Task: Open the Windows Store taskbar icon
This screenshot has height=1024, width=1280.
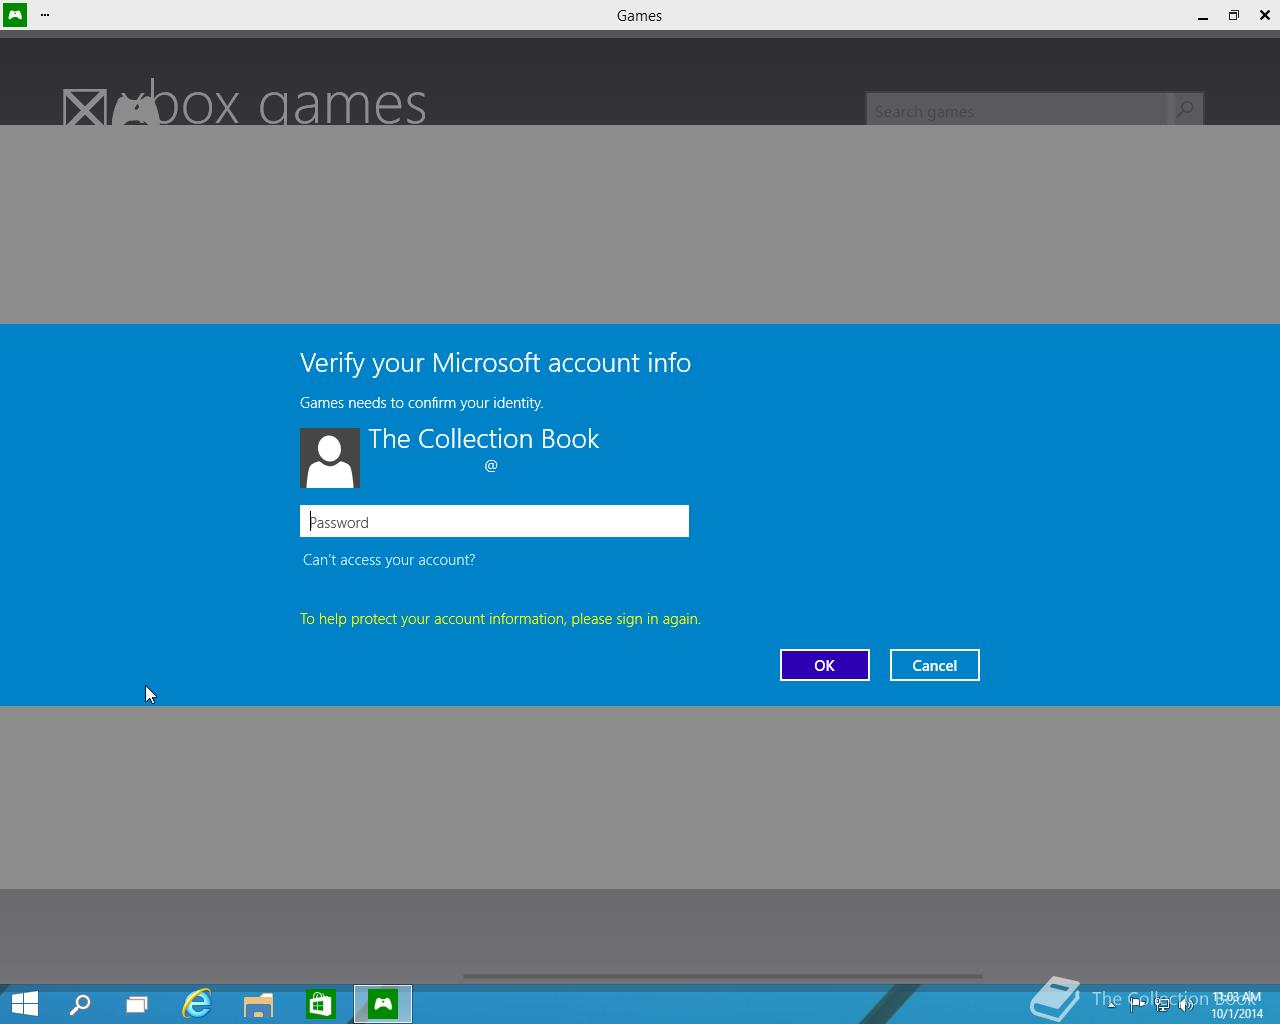Action: coord(321,1004)
